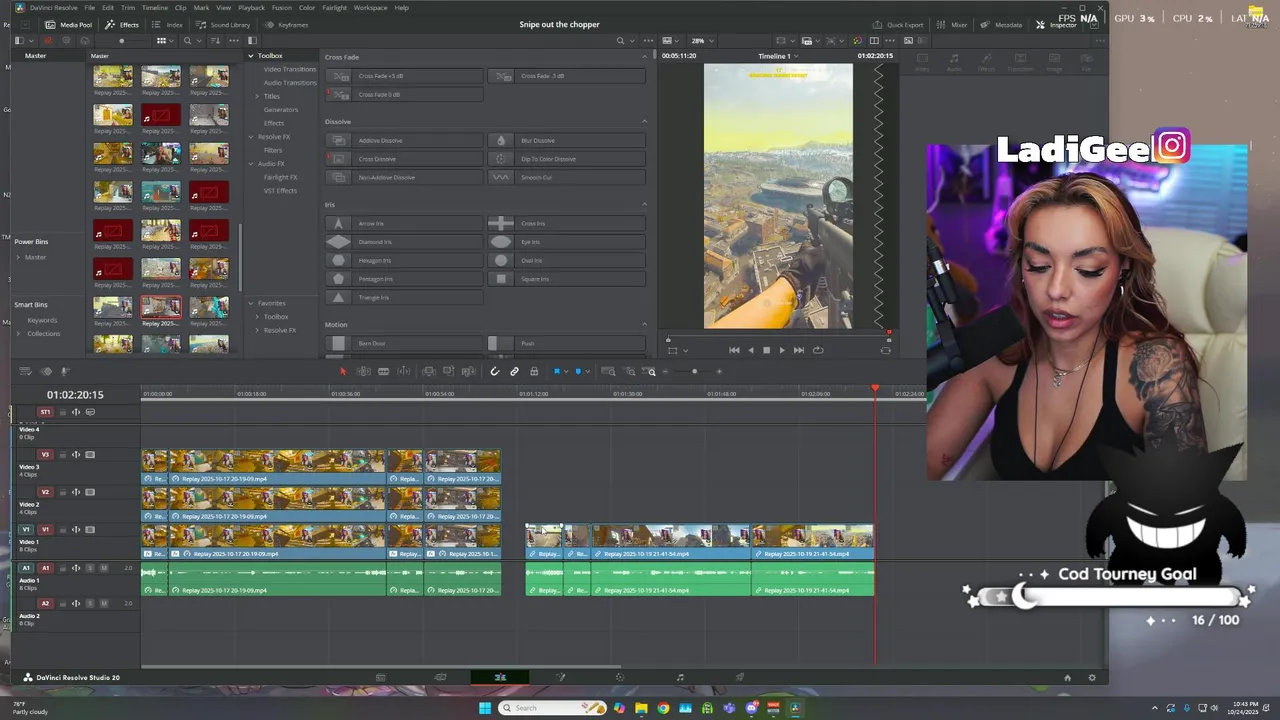Click the timeline zoom slider handle
This screenshot has height=720, width=1280.
694,371
